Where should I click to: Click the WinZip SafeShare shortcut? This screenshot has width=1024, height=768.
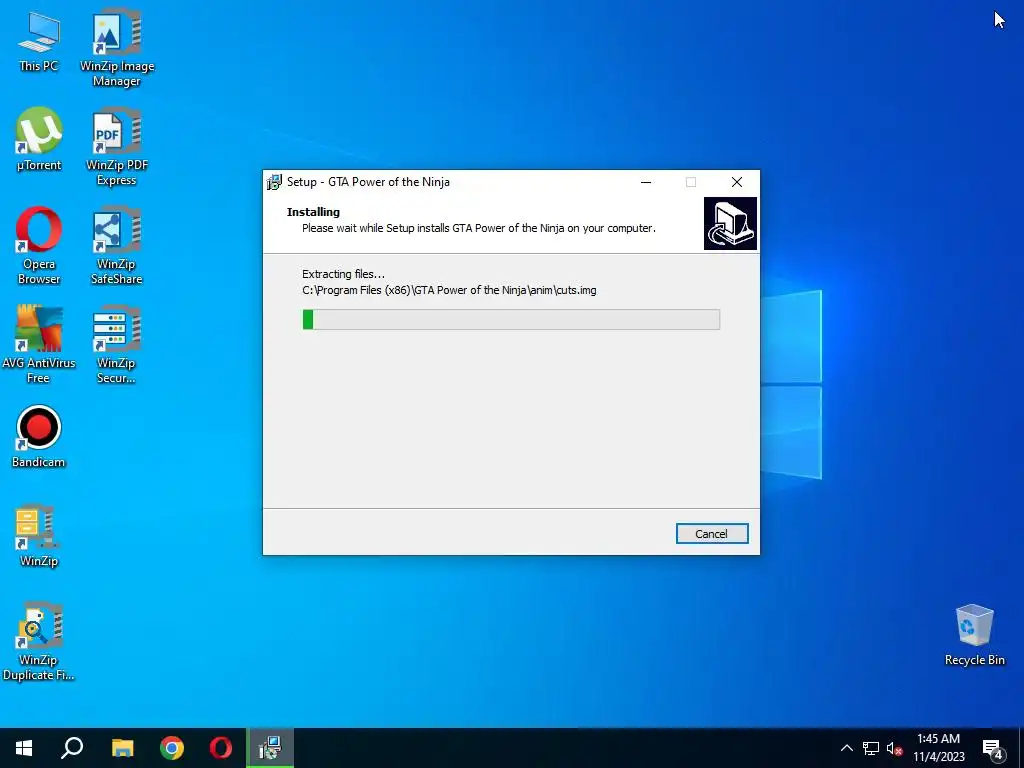click(117, 246)
